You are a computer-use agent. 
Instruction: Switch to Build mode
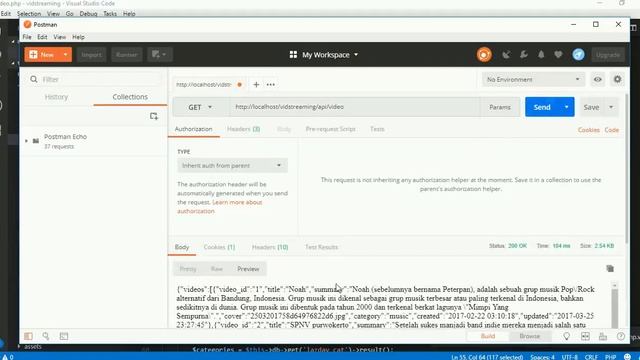(x=488, y=336)
